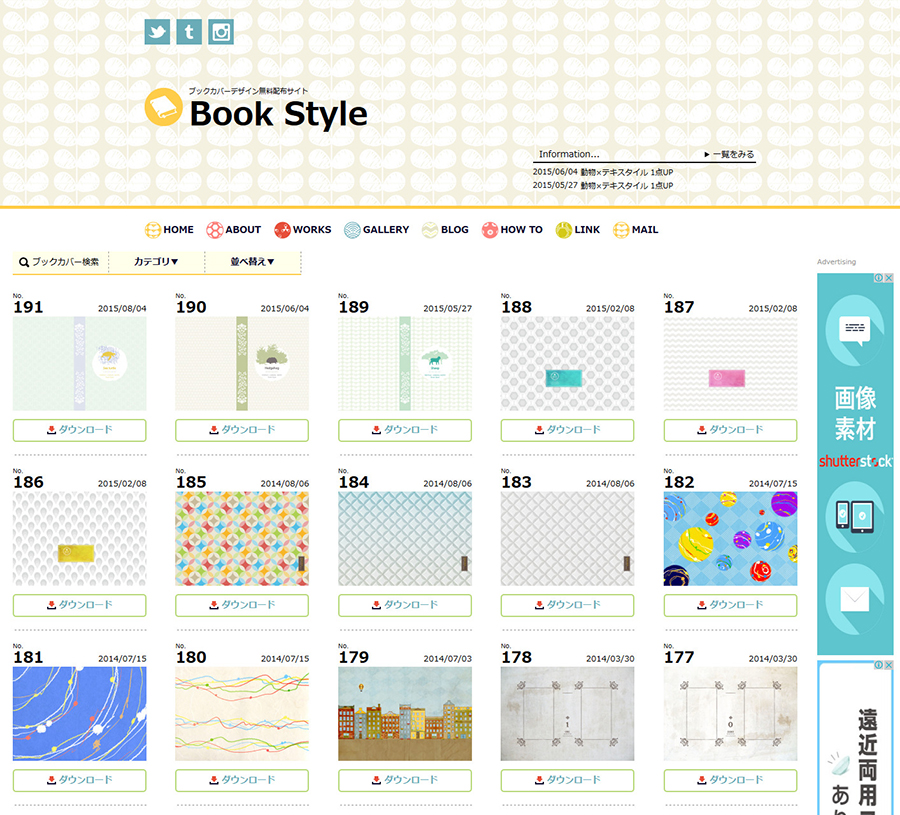Click the 一覧をみる information link

coord(730,155)
